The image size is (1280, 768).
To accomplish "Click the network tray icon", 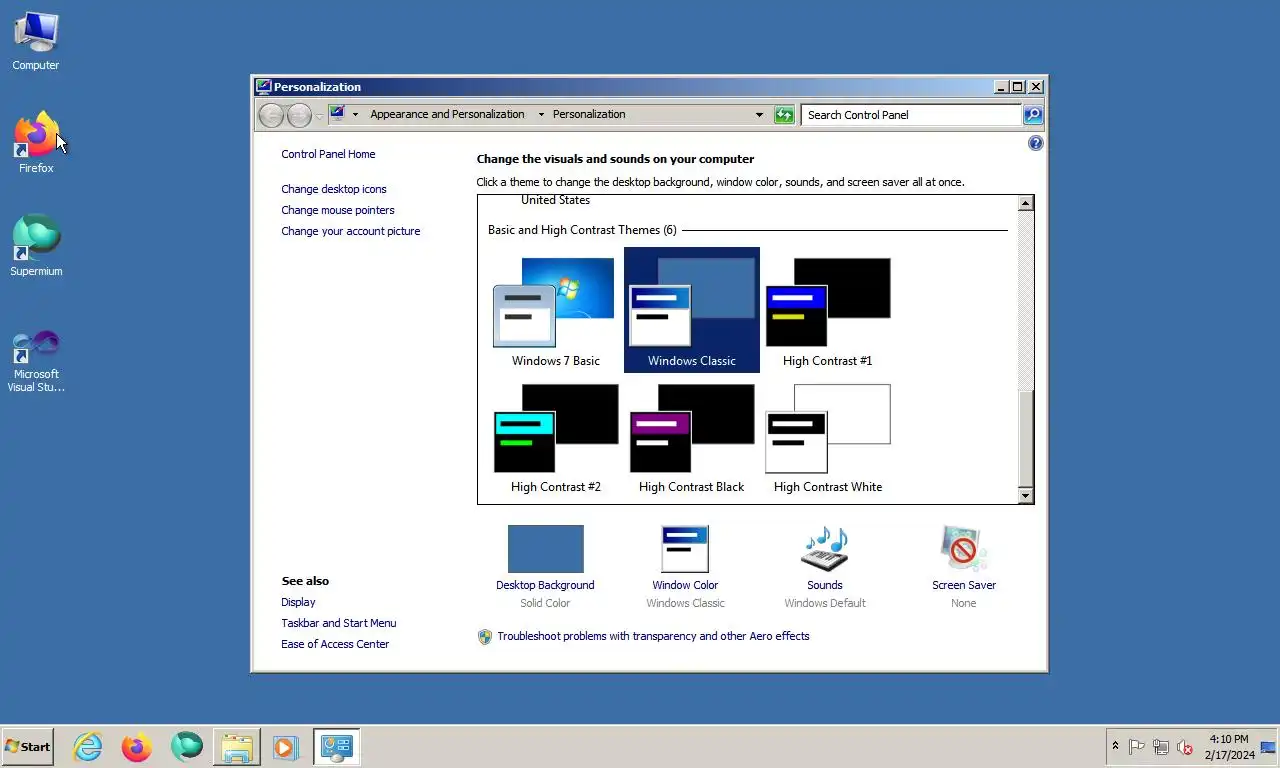I will click(1161, 747).
